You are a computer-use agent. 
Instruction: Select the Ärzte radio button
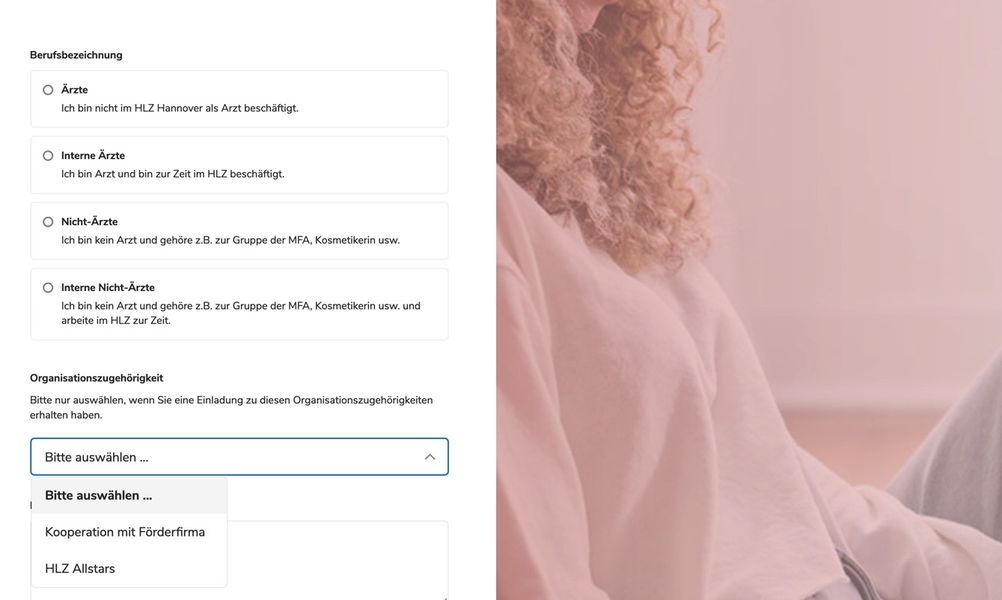48,90
